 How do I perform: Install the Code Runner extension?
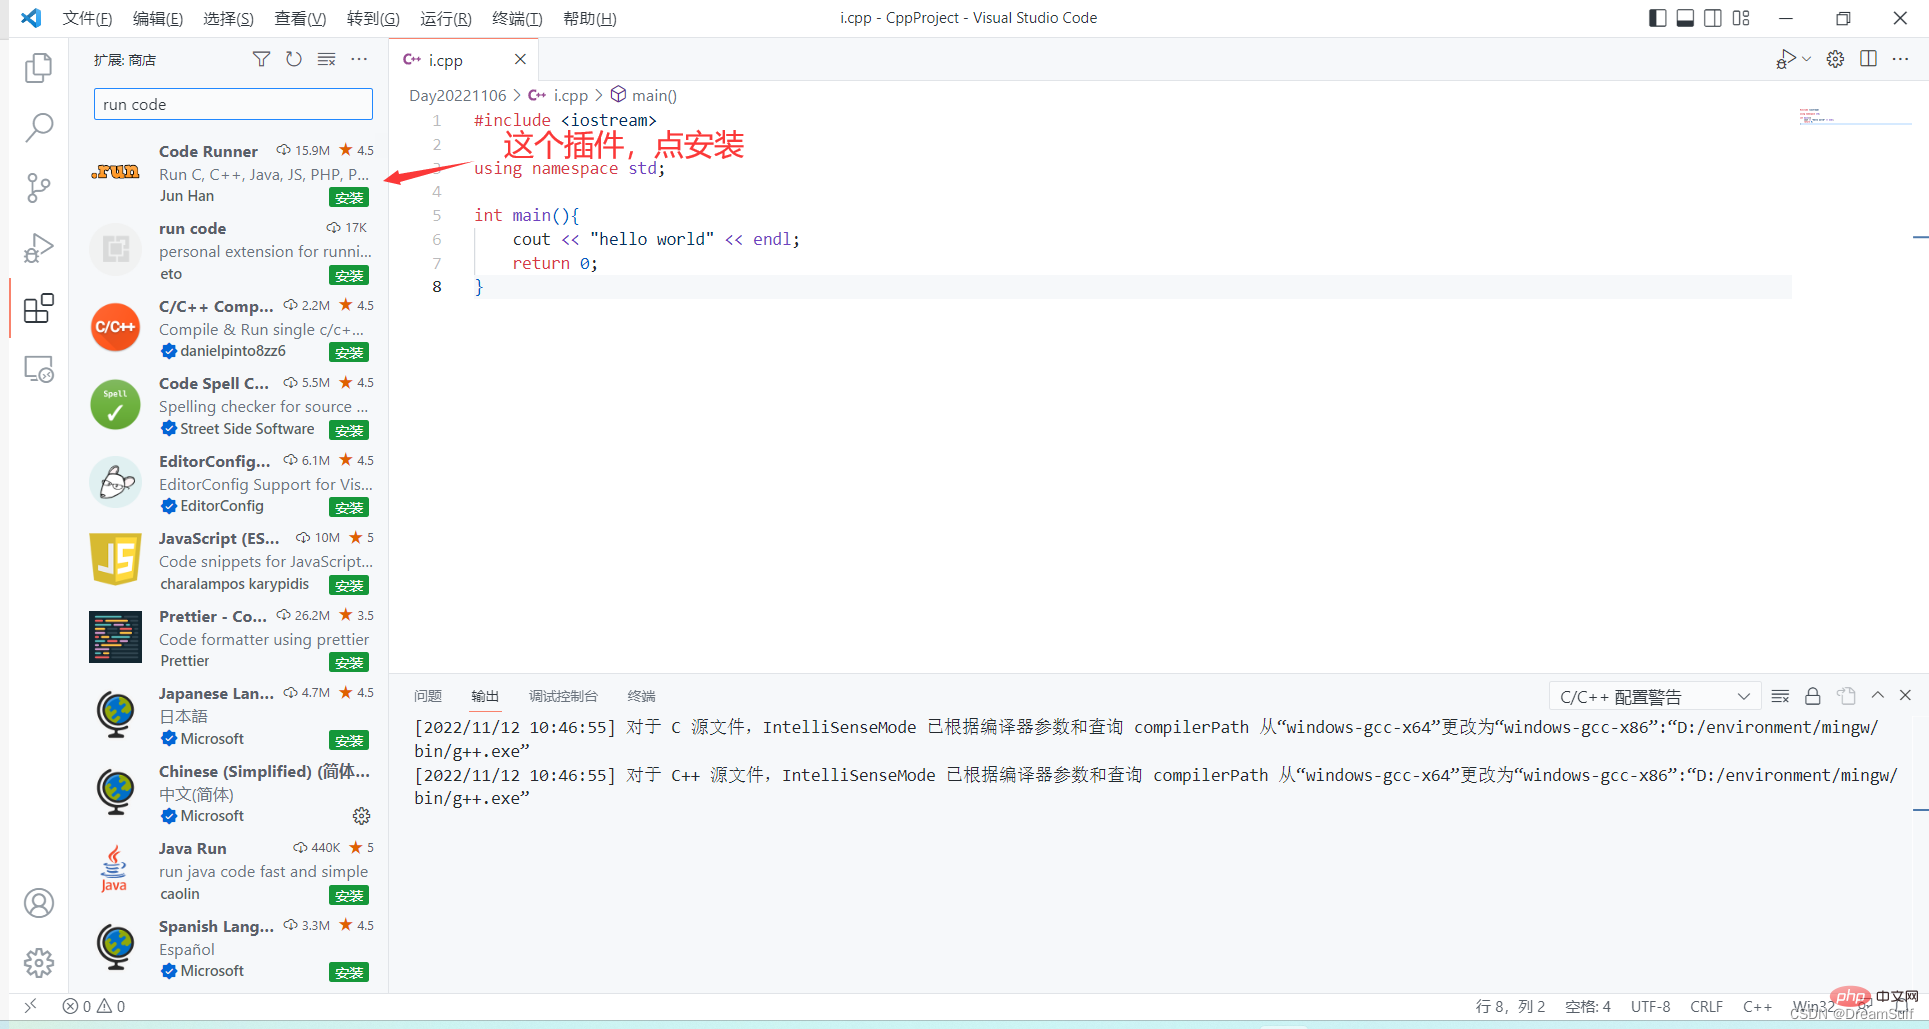coord(349,198)
